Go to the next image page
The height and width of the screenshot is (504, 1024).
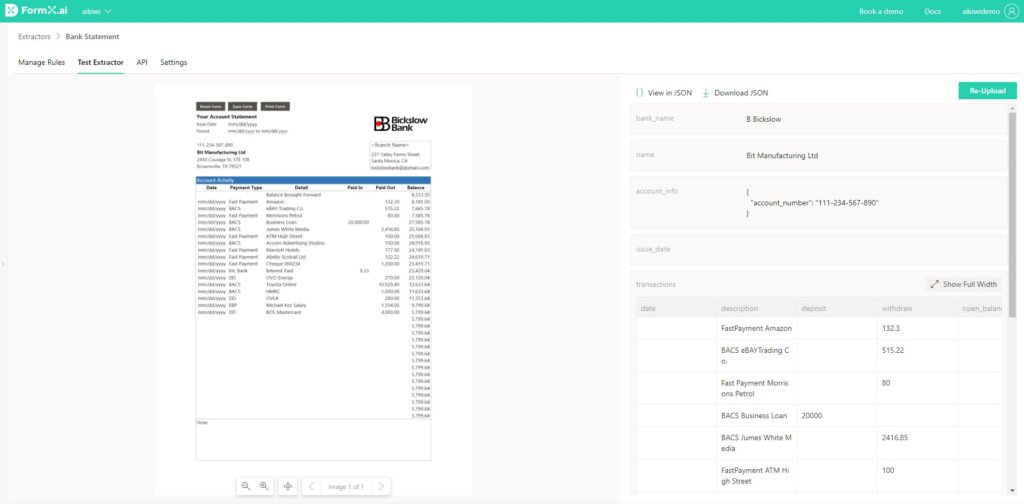(x=381, y=486)
